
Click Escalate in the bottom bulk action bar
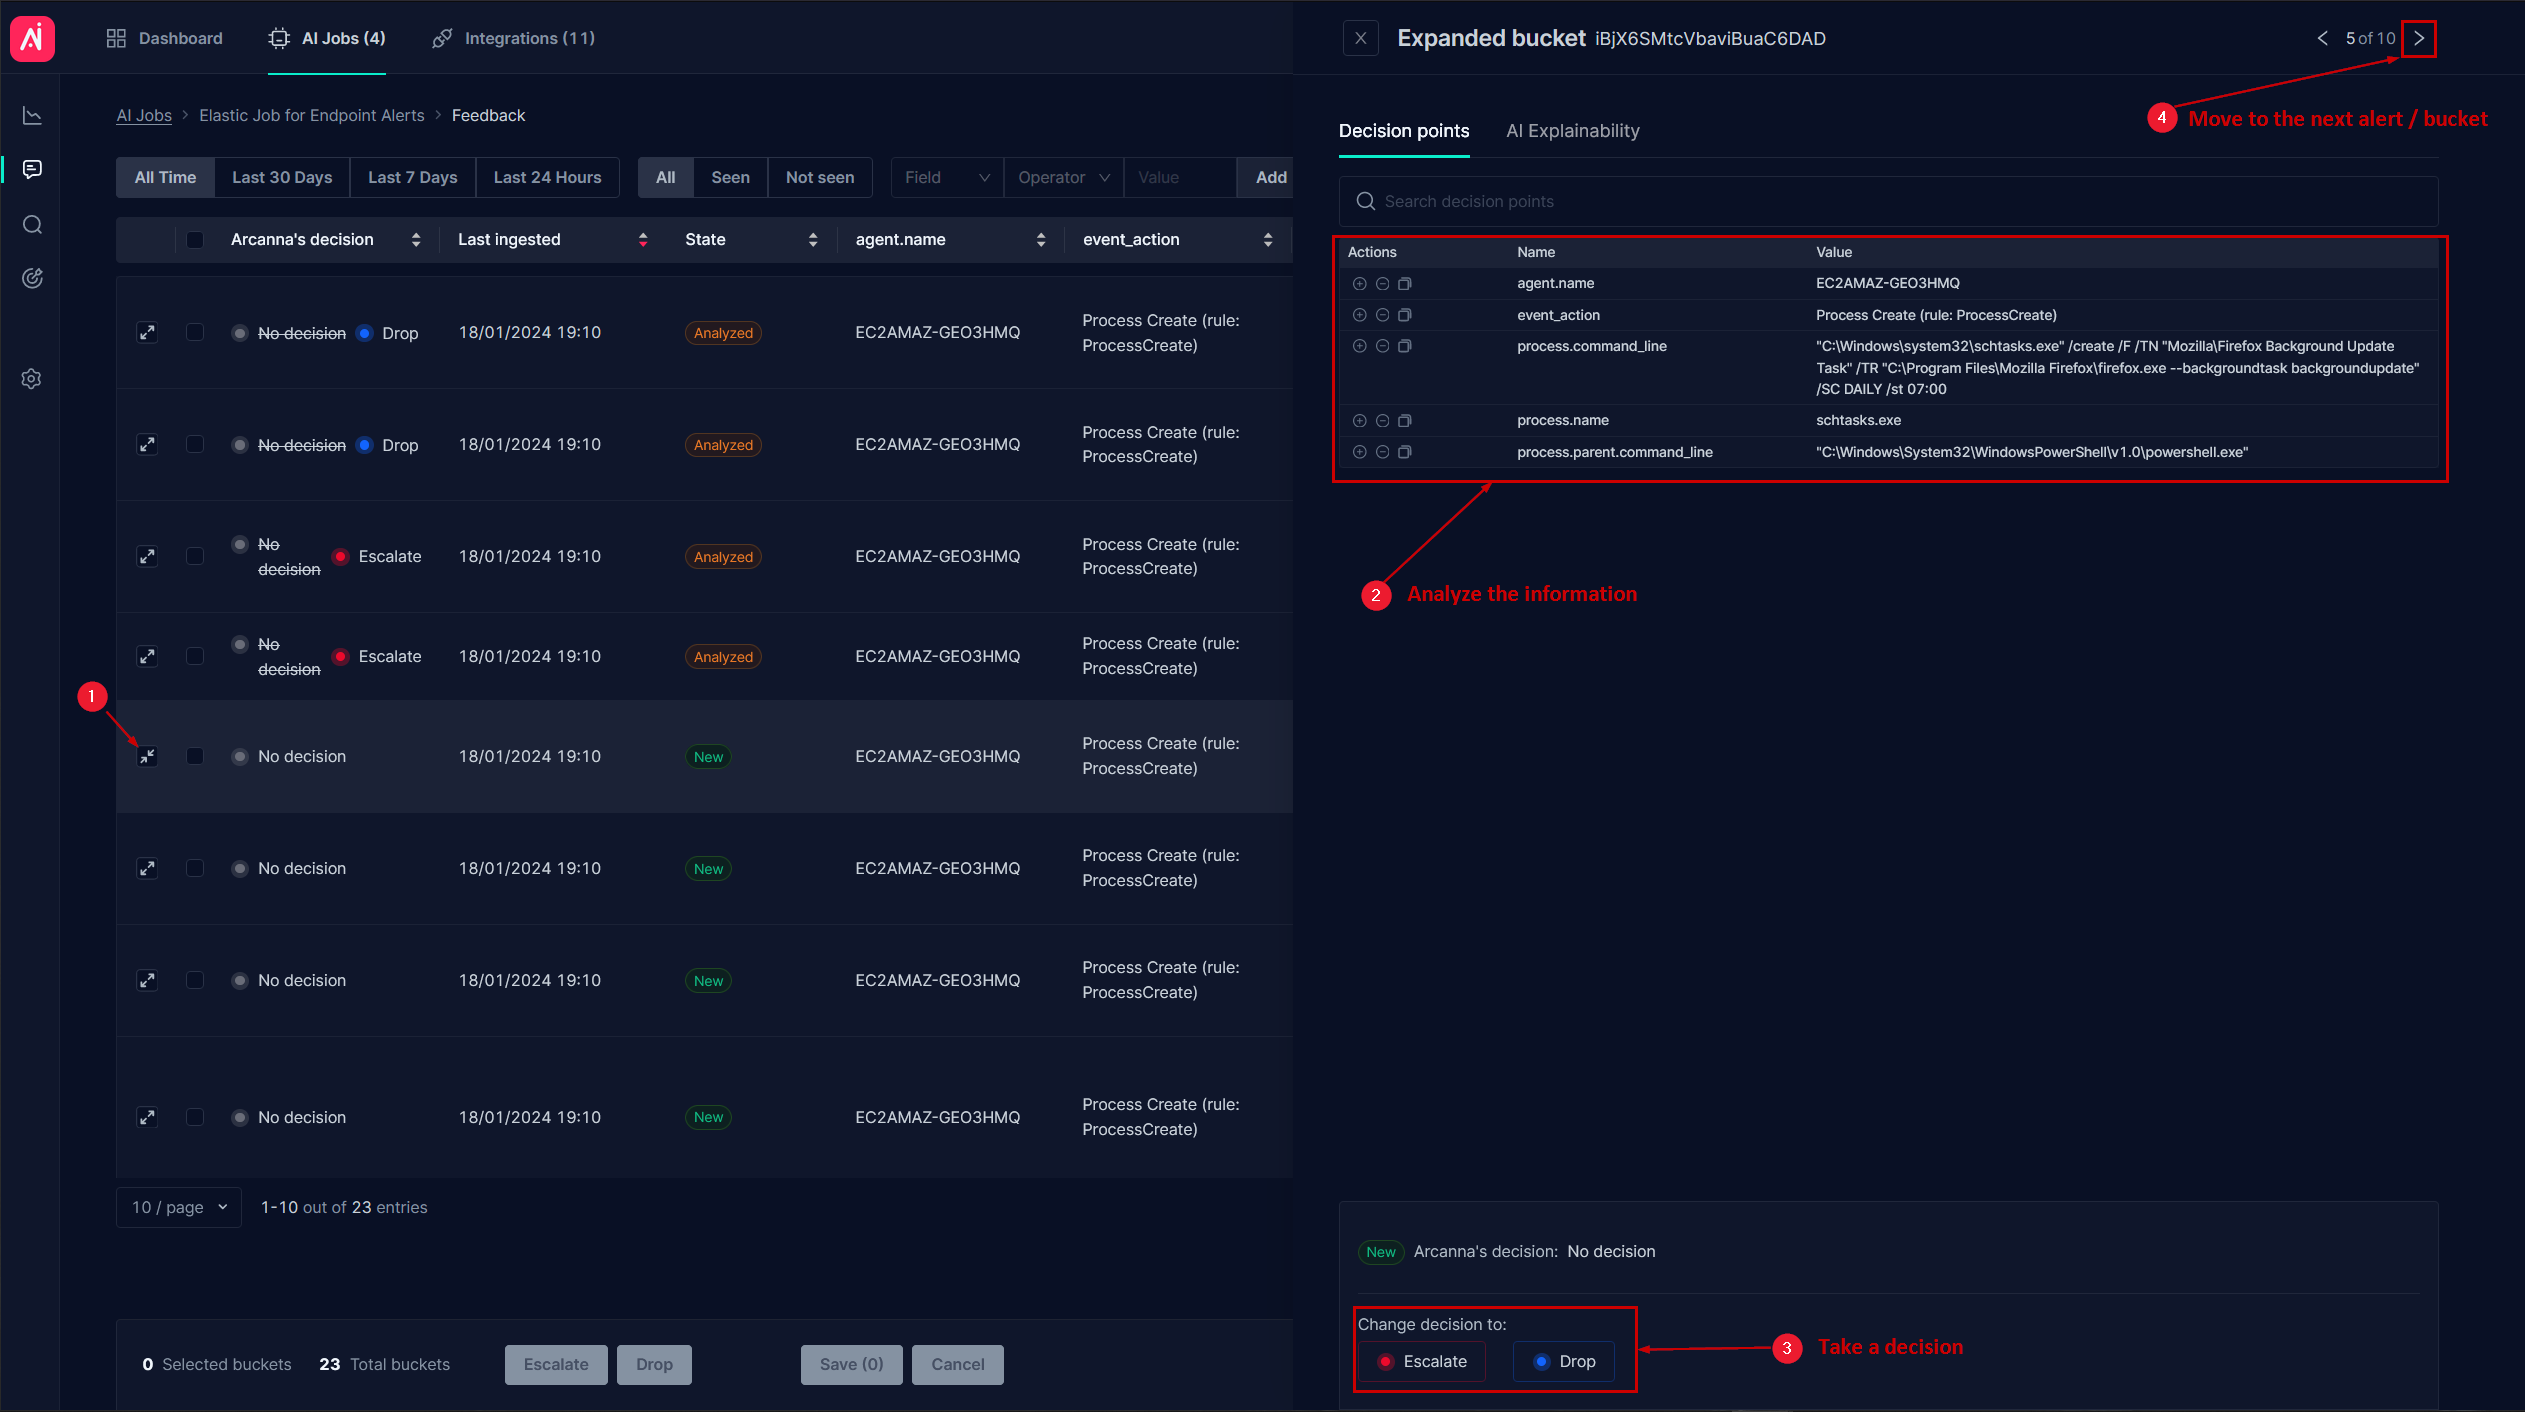(556, 1364)
